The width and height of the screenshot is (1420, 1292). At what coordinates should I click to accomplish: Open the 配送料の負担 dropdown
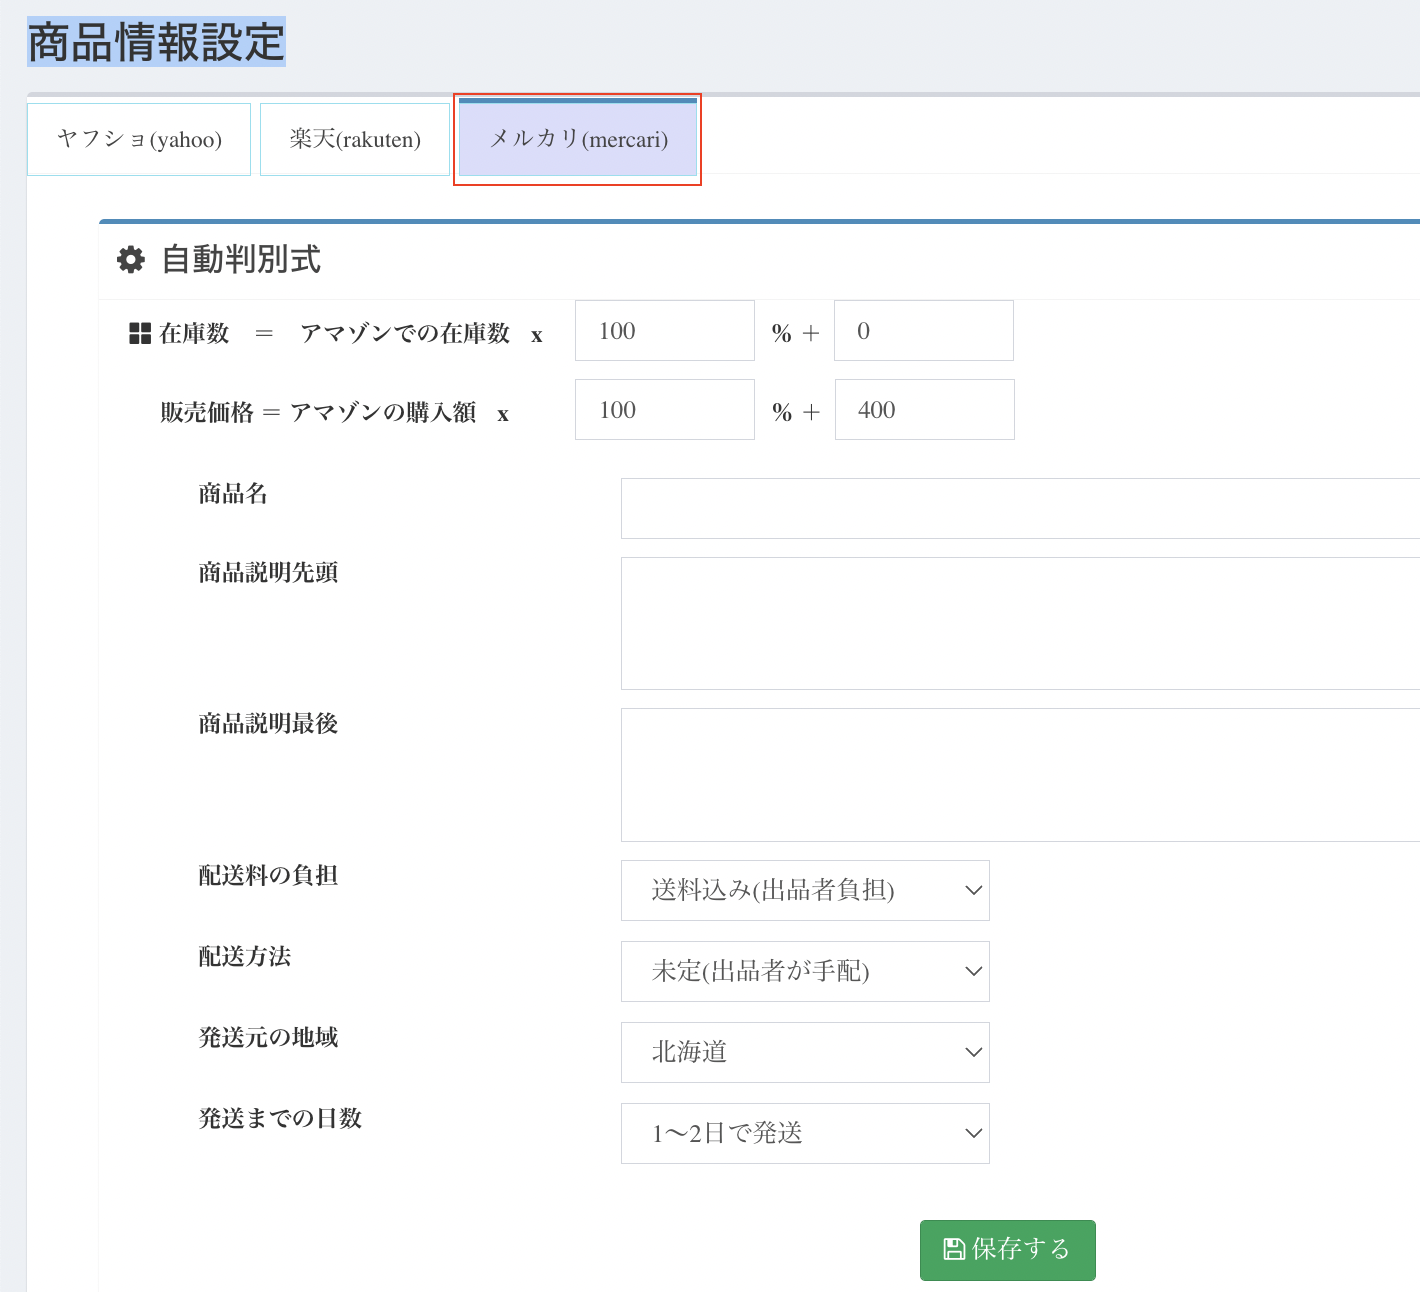point(805,890)
